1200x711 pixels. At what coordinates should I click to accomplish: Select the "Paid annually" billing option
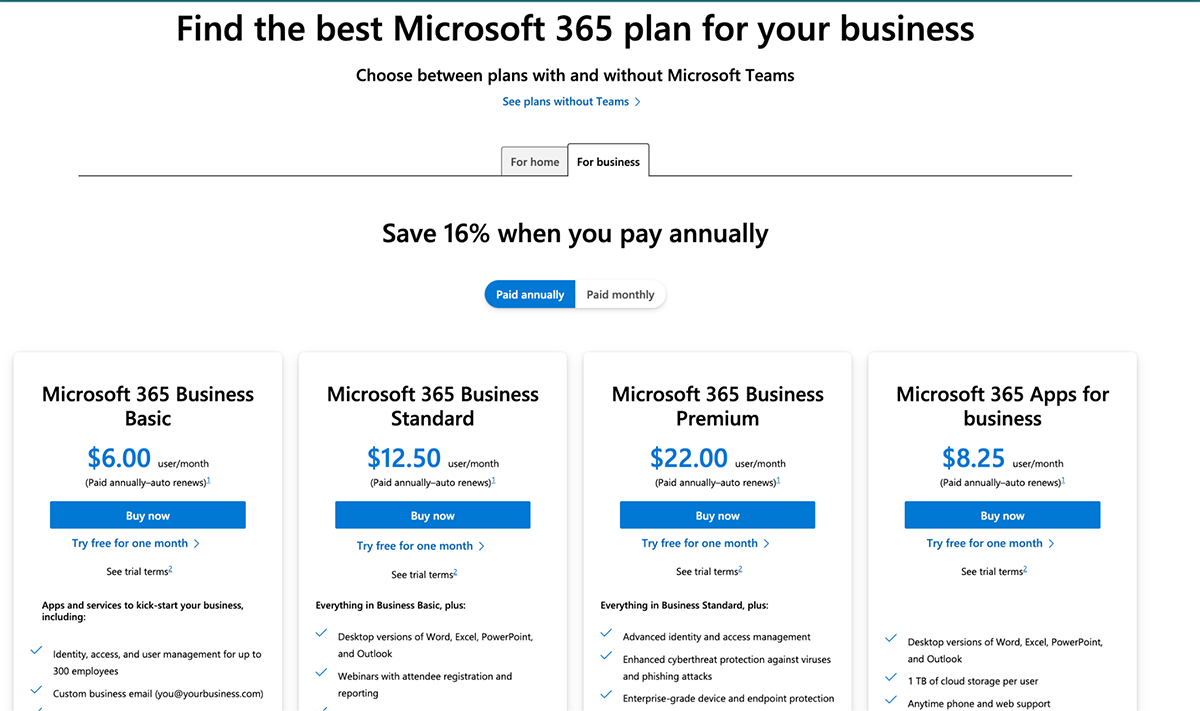[x=529, y=294]
